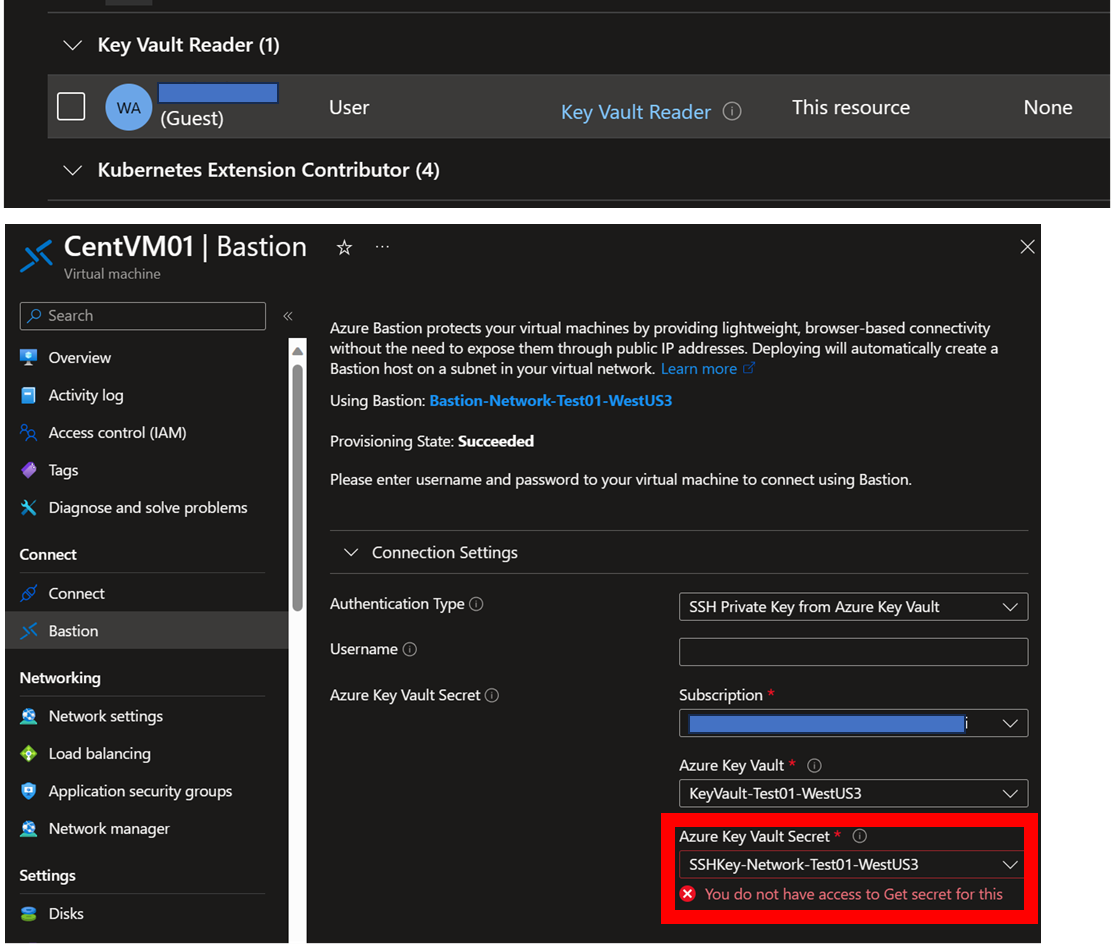Open Application security groups page

(140, 792)
